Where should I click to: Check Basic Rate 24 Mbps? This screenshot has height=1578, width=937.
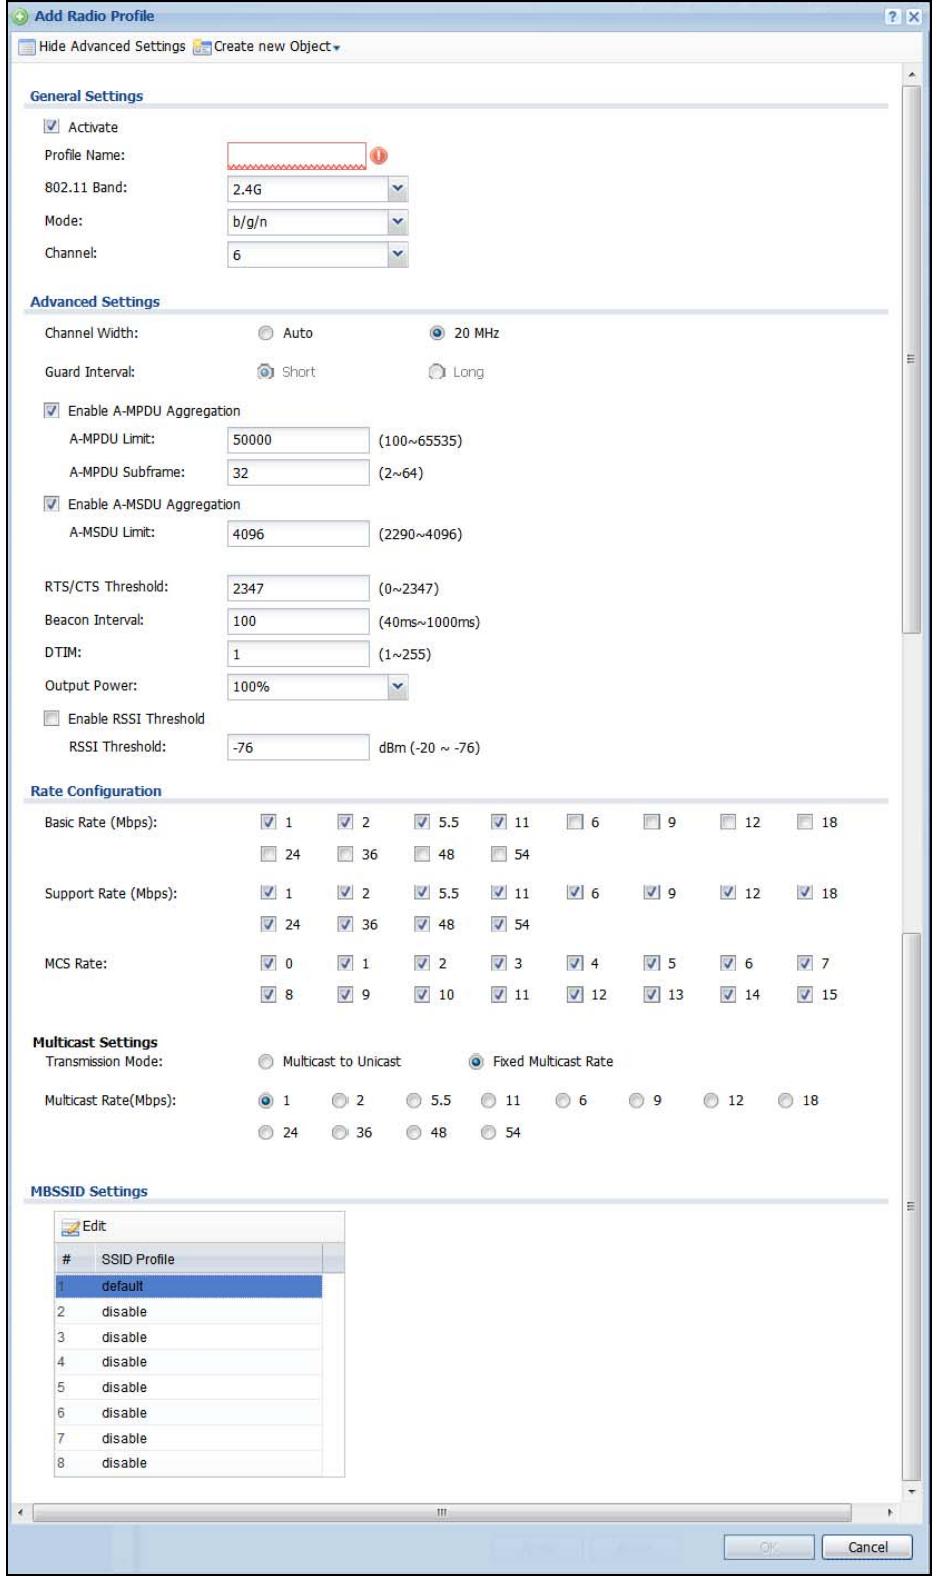pos(268,854)
